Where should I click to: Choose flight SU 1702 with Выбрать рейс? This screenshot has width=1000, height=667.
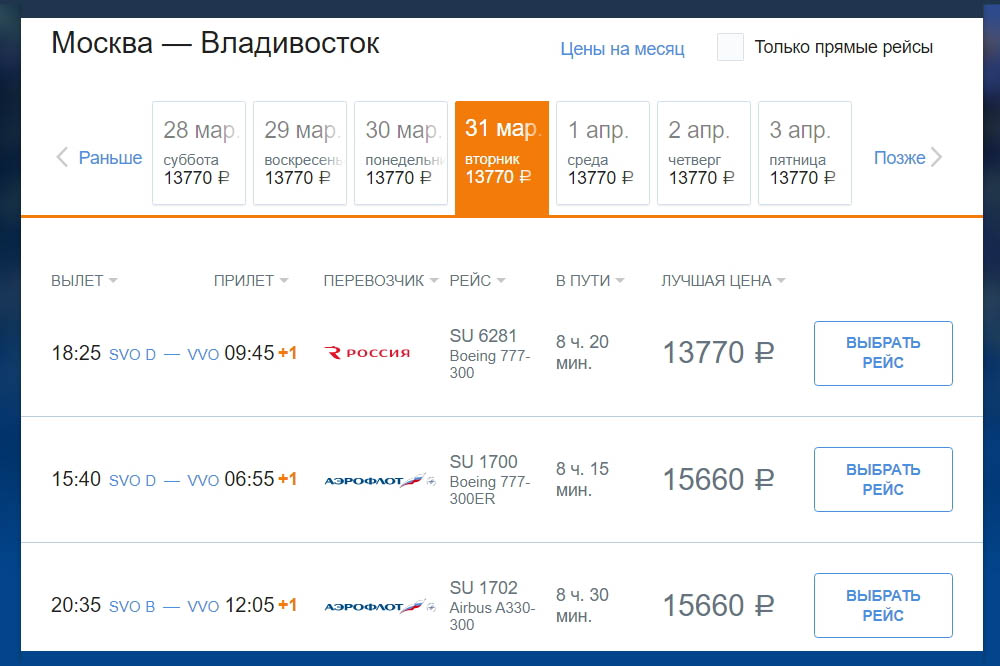pyautogui.click(x=883, y=606)
